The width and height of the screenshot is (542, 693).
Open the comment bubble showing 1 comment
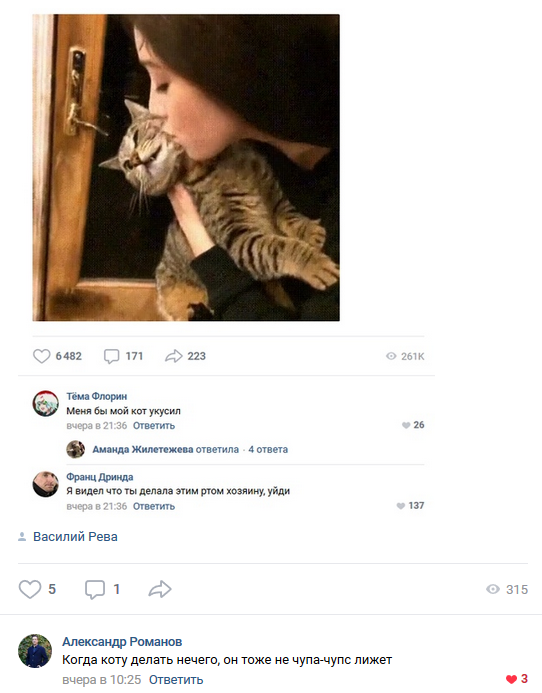[x=95, y=589]
